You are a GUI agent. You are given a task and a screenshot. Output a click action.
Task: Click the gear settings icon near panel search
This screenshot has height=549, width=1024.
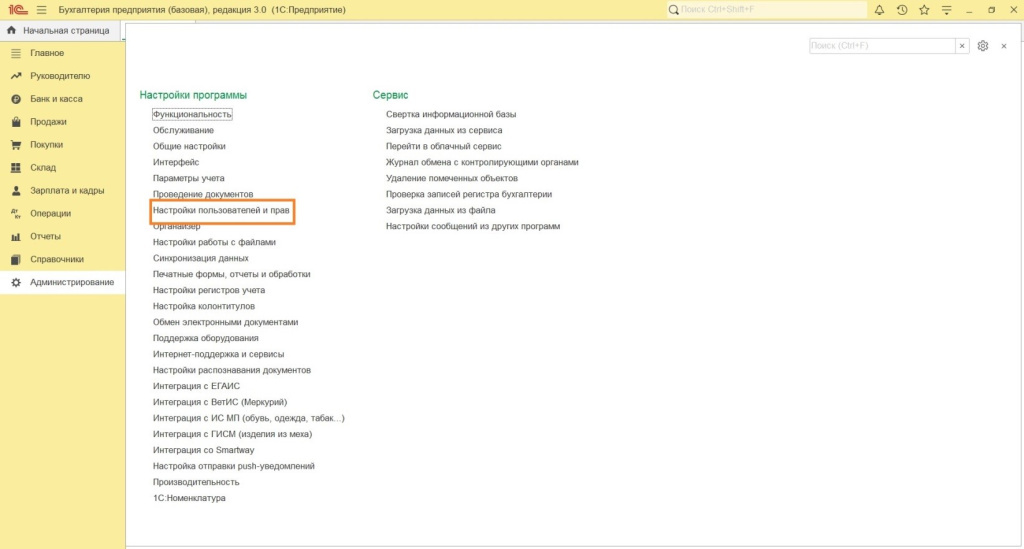click(983, 46)
